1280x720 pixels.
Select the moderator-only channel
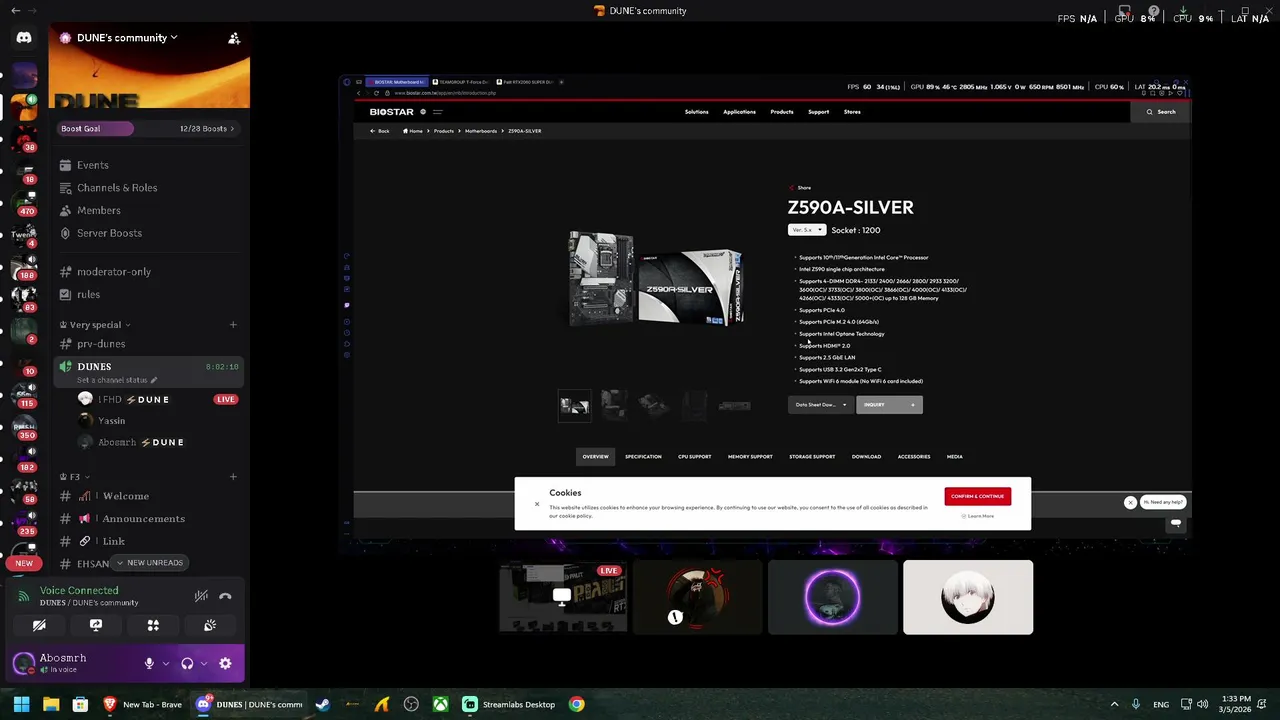(x=148, y=272)
